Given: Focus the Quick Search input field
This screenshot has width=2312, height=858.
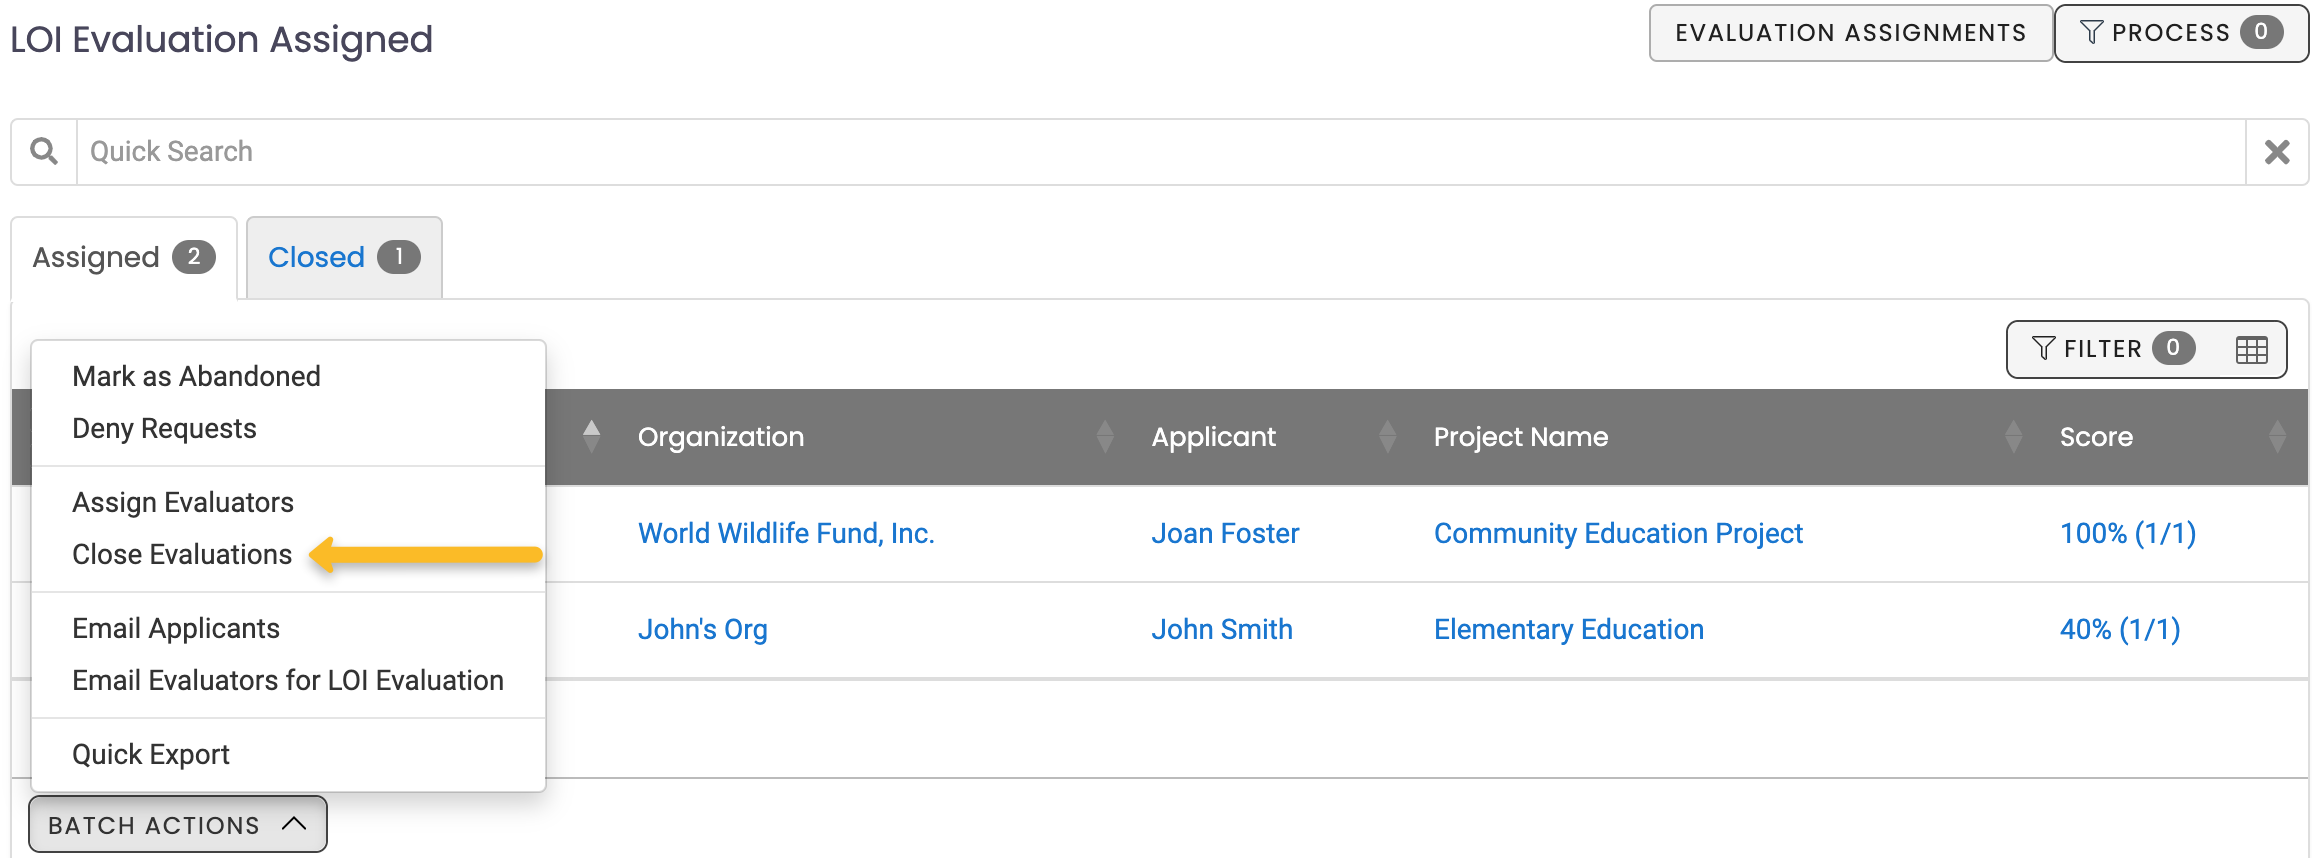Looking at the screenshot, I should point(1160,152).
